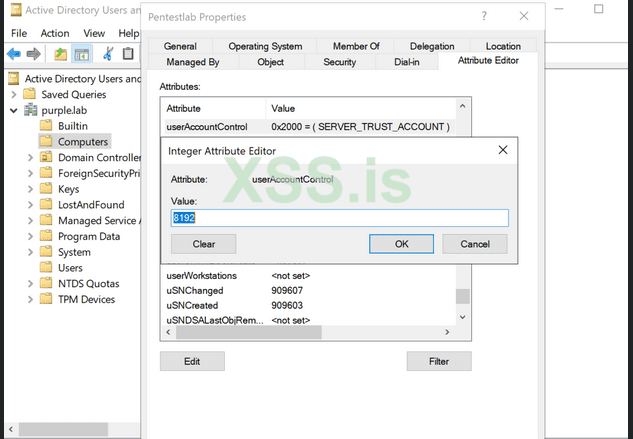Confirm with the OK button
Viewport: 633px width, 439px height.
[x=401, y=244]
